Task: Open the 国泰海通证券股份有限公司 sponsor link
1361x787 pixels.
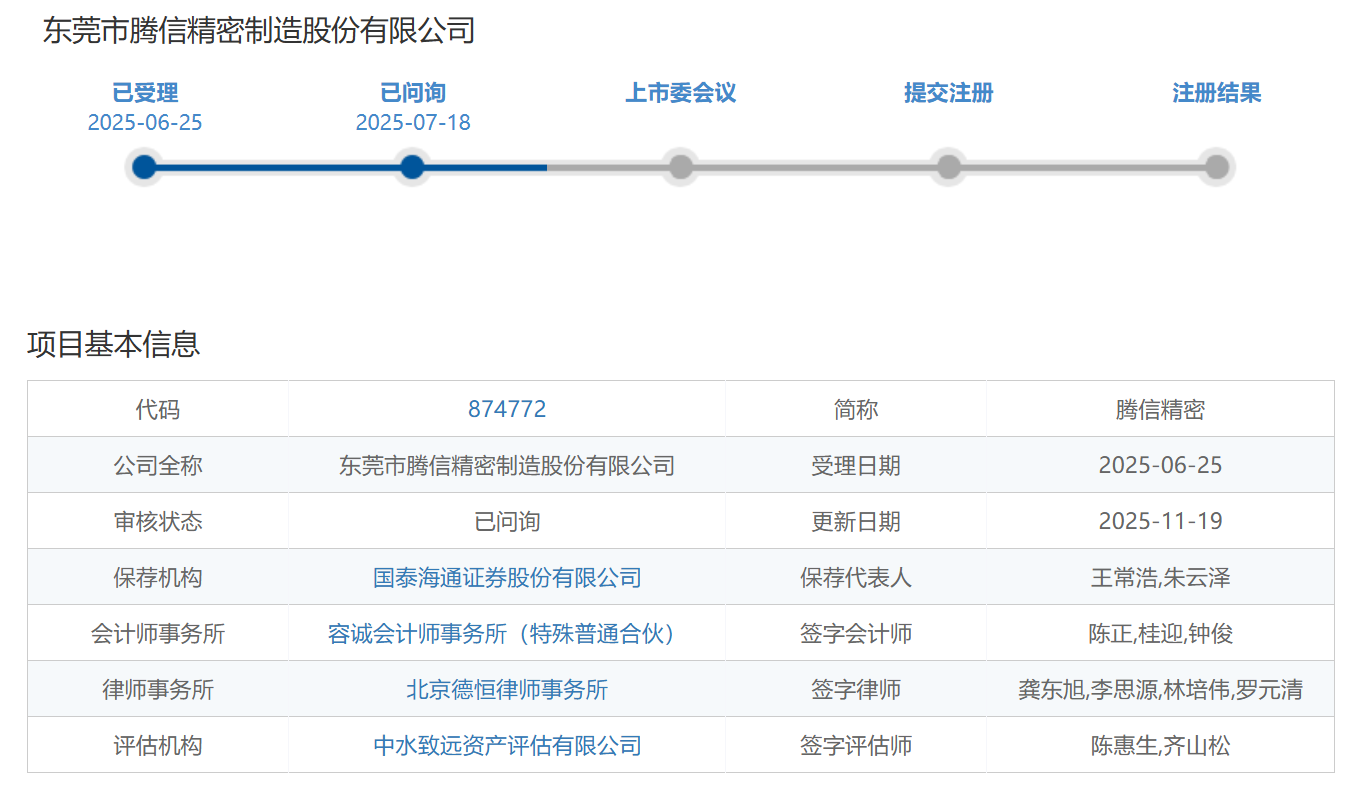Action: [x=507, y=577]
